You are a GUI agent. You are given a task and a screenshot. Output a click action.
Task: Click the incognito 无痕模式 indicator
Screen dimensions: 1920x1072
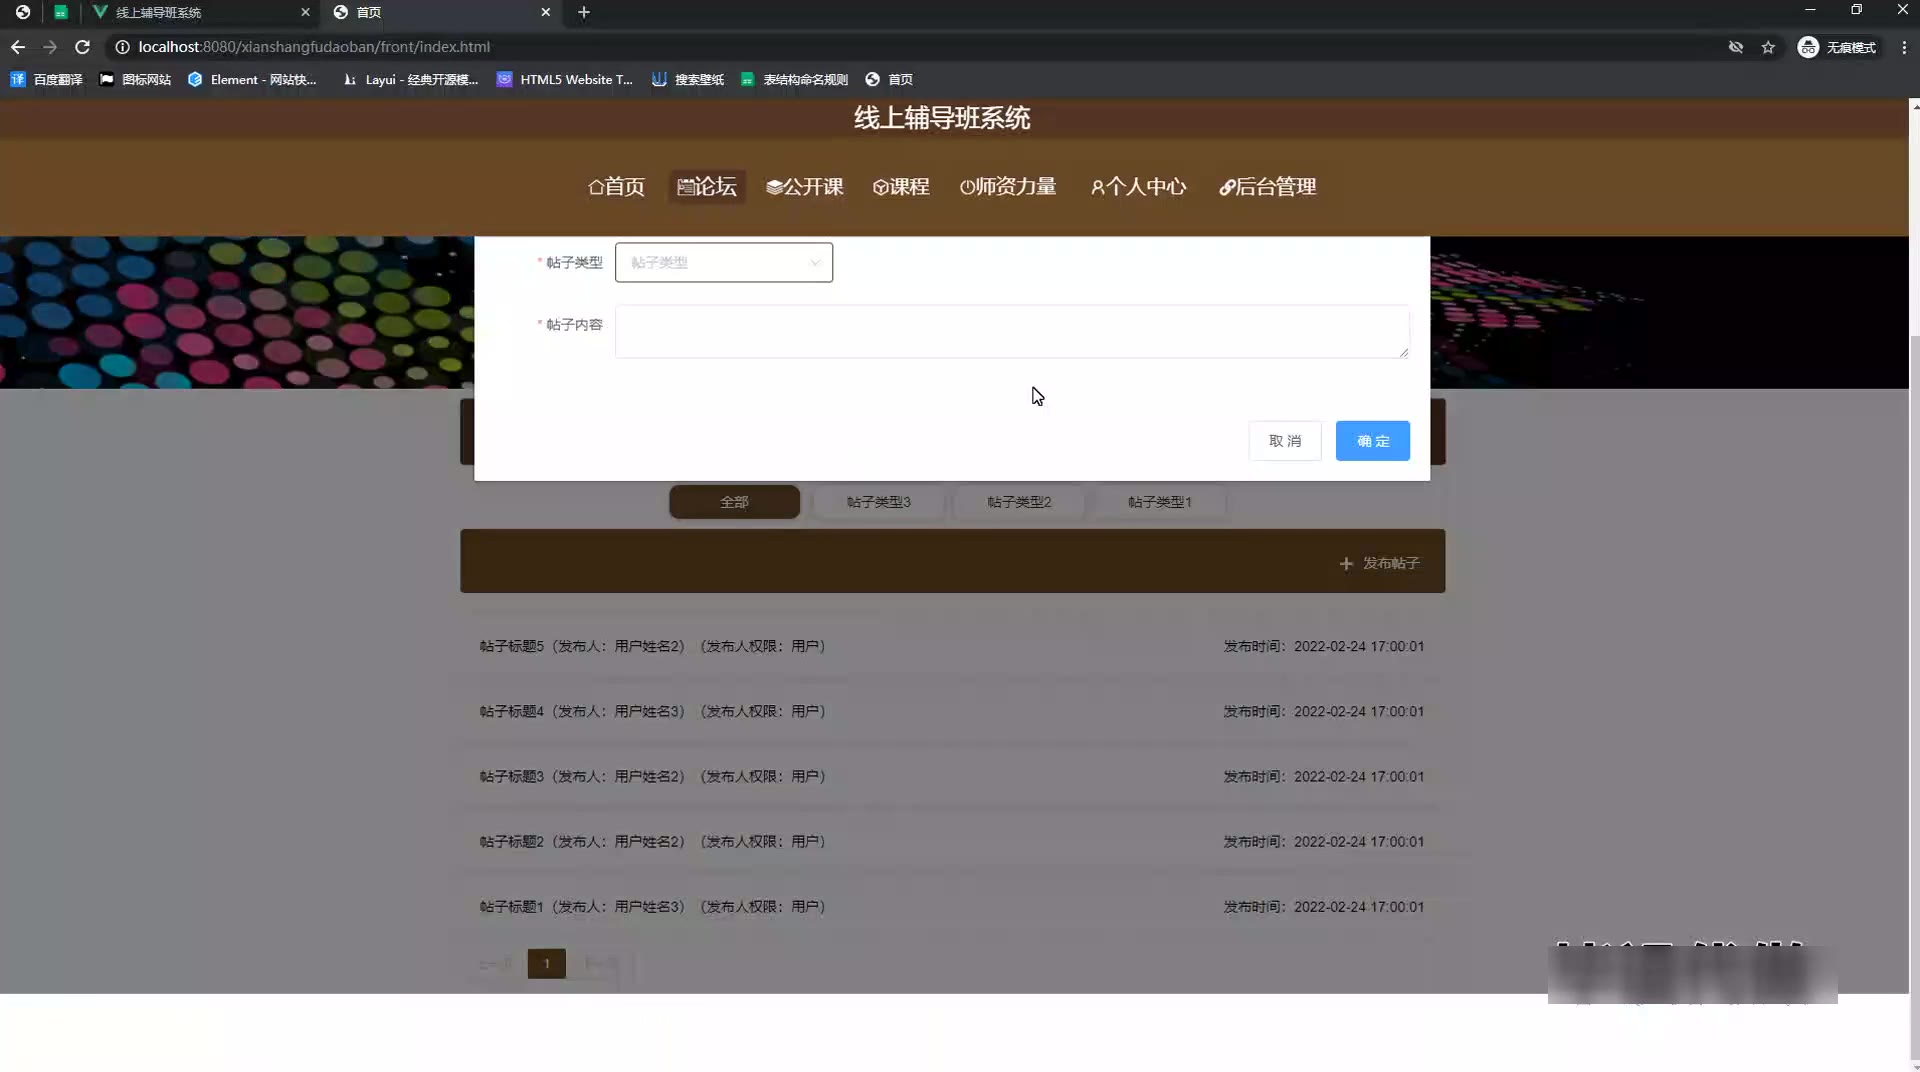[x=1837, y=47]
